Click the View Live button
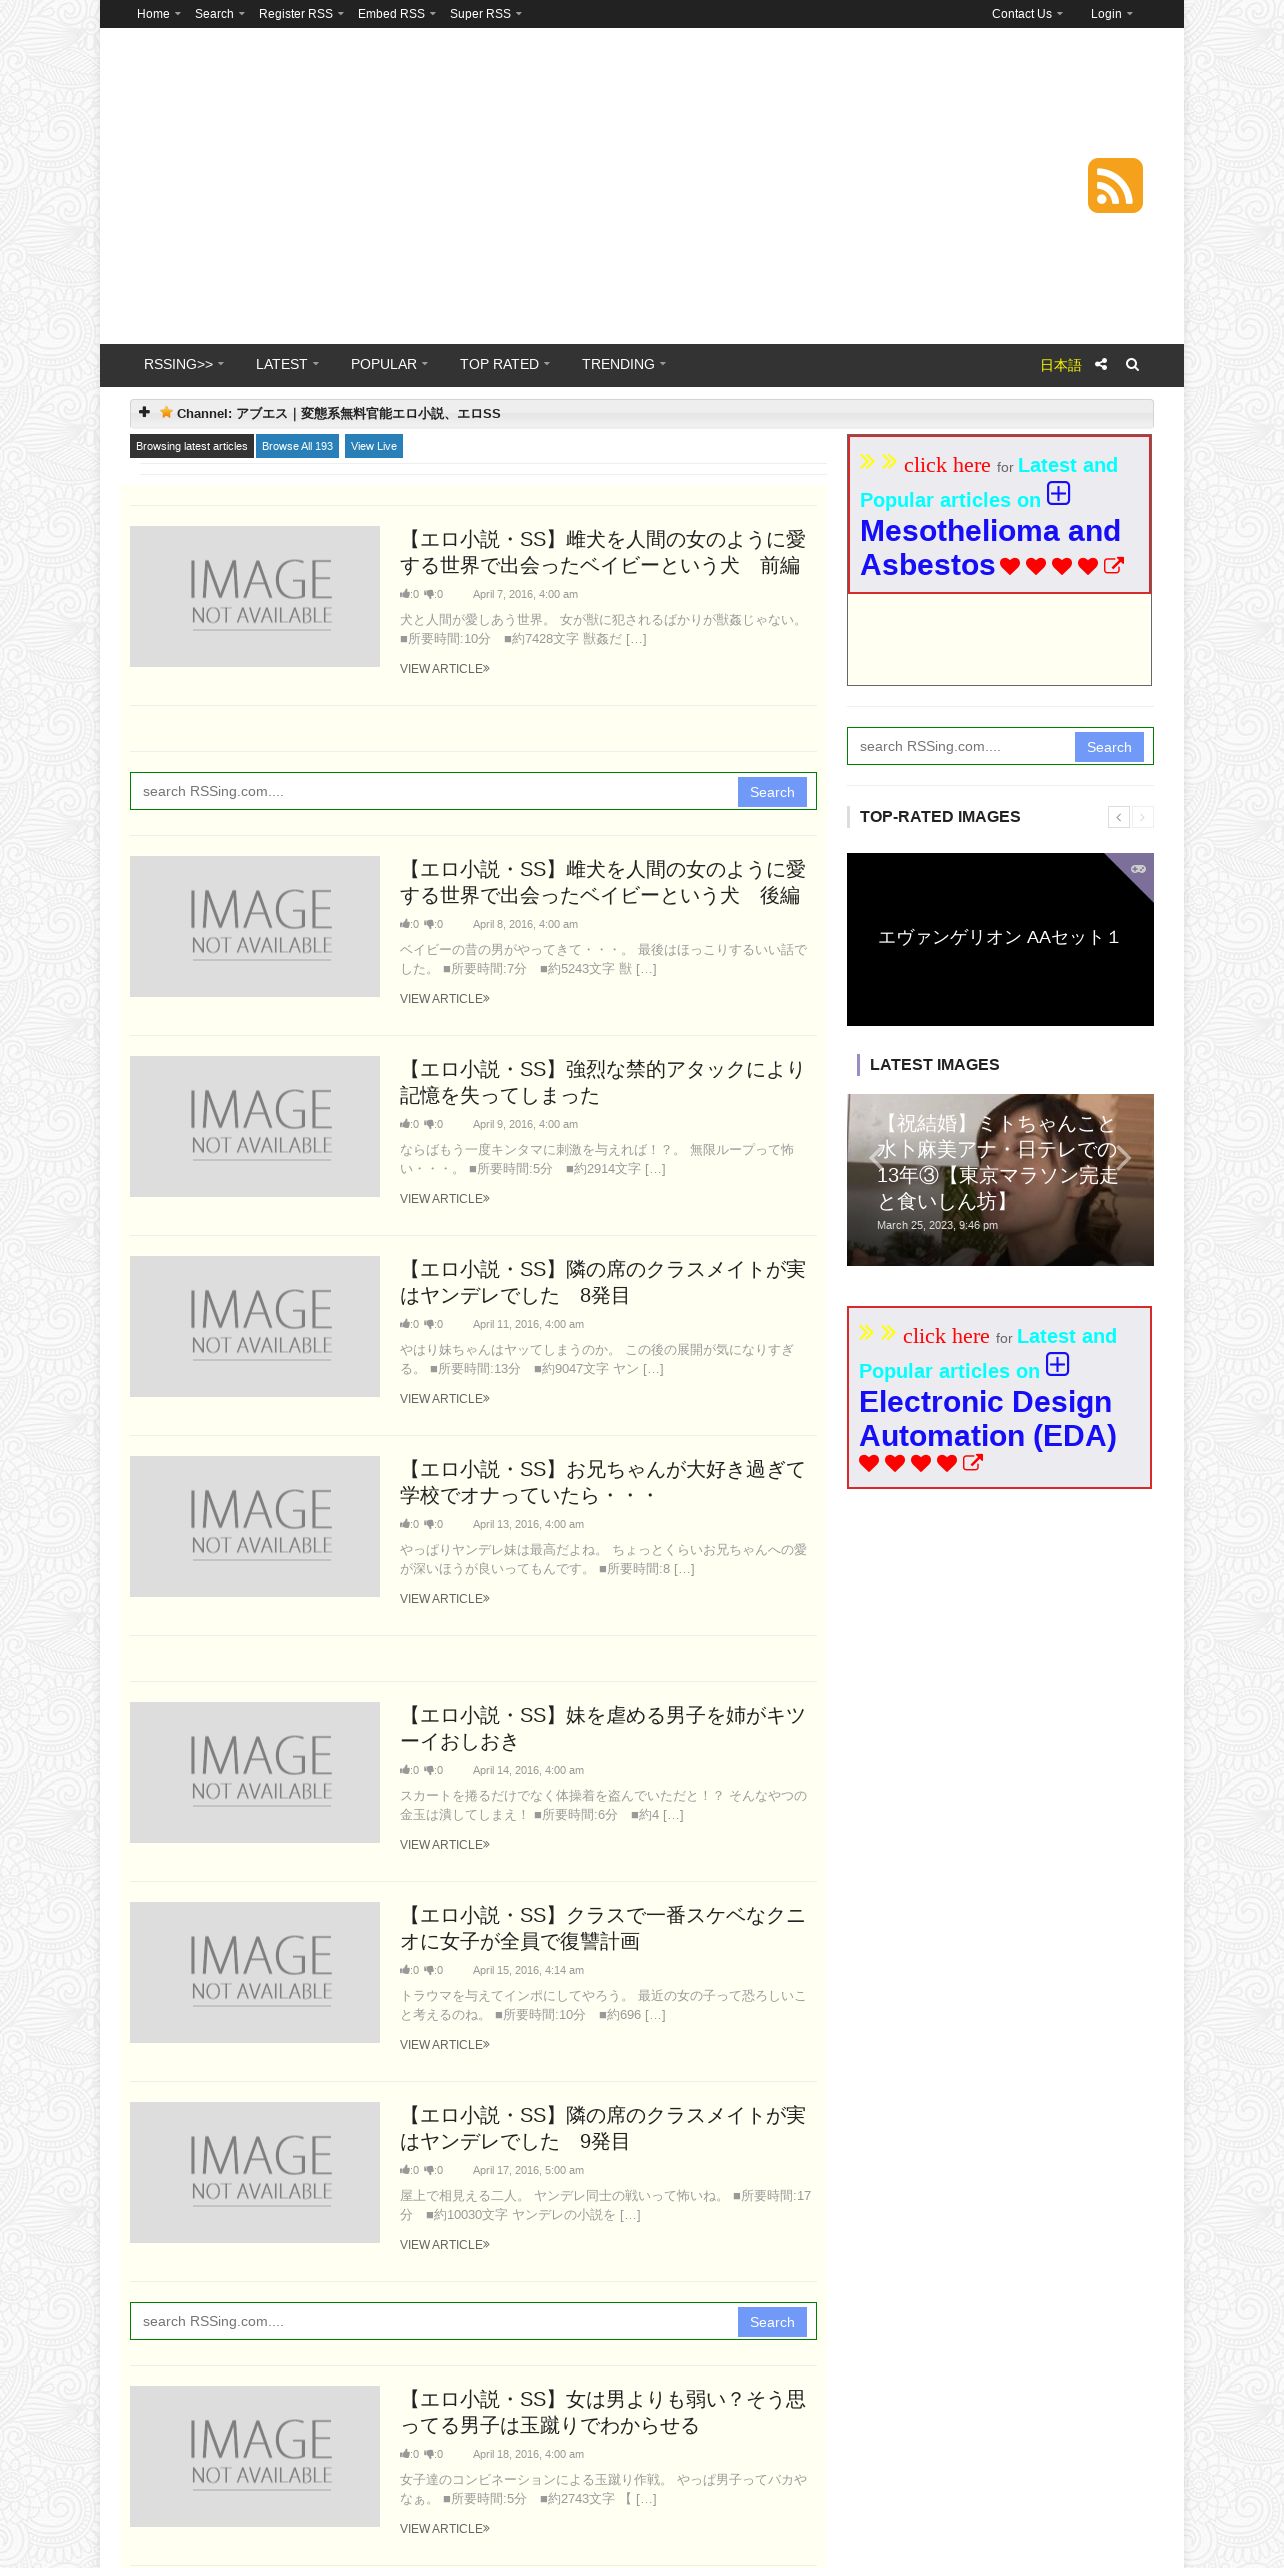Viewport: 1284px width, 2568px height. coord(374,446)
